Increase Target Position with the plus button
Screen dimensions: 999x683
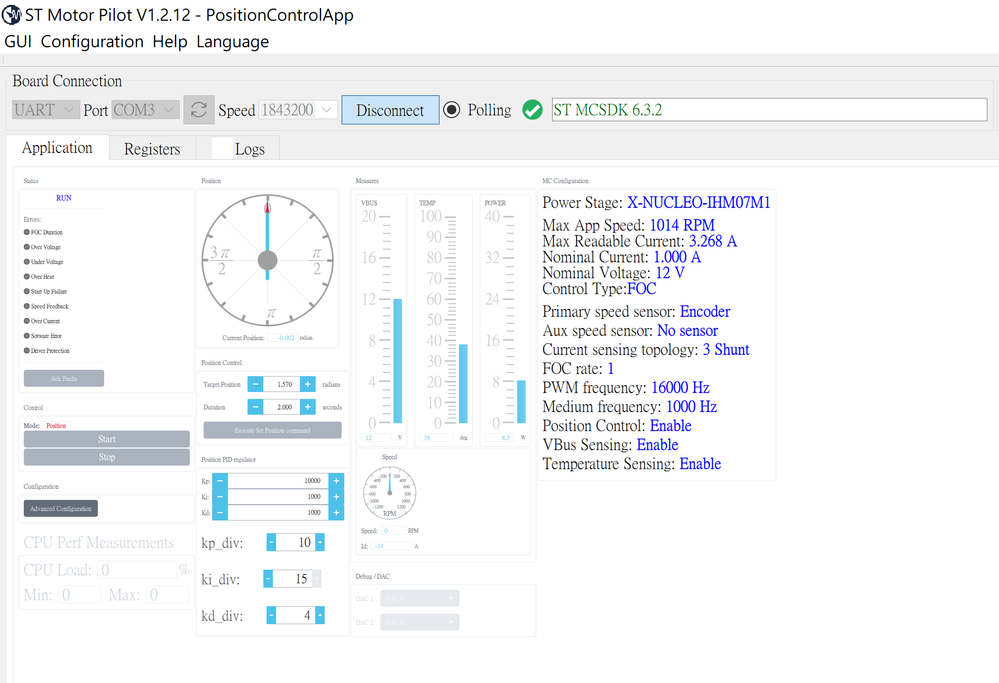coord(308,384)
